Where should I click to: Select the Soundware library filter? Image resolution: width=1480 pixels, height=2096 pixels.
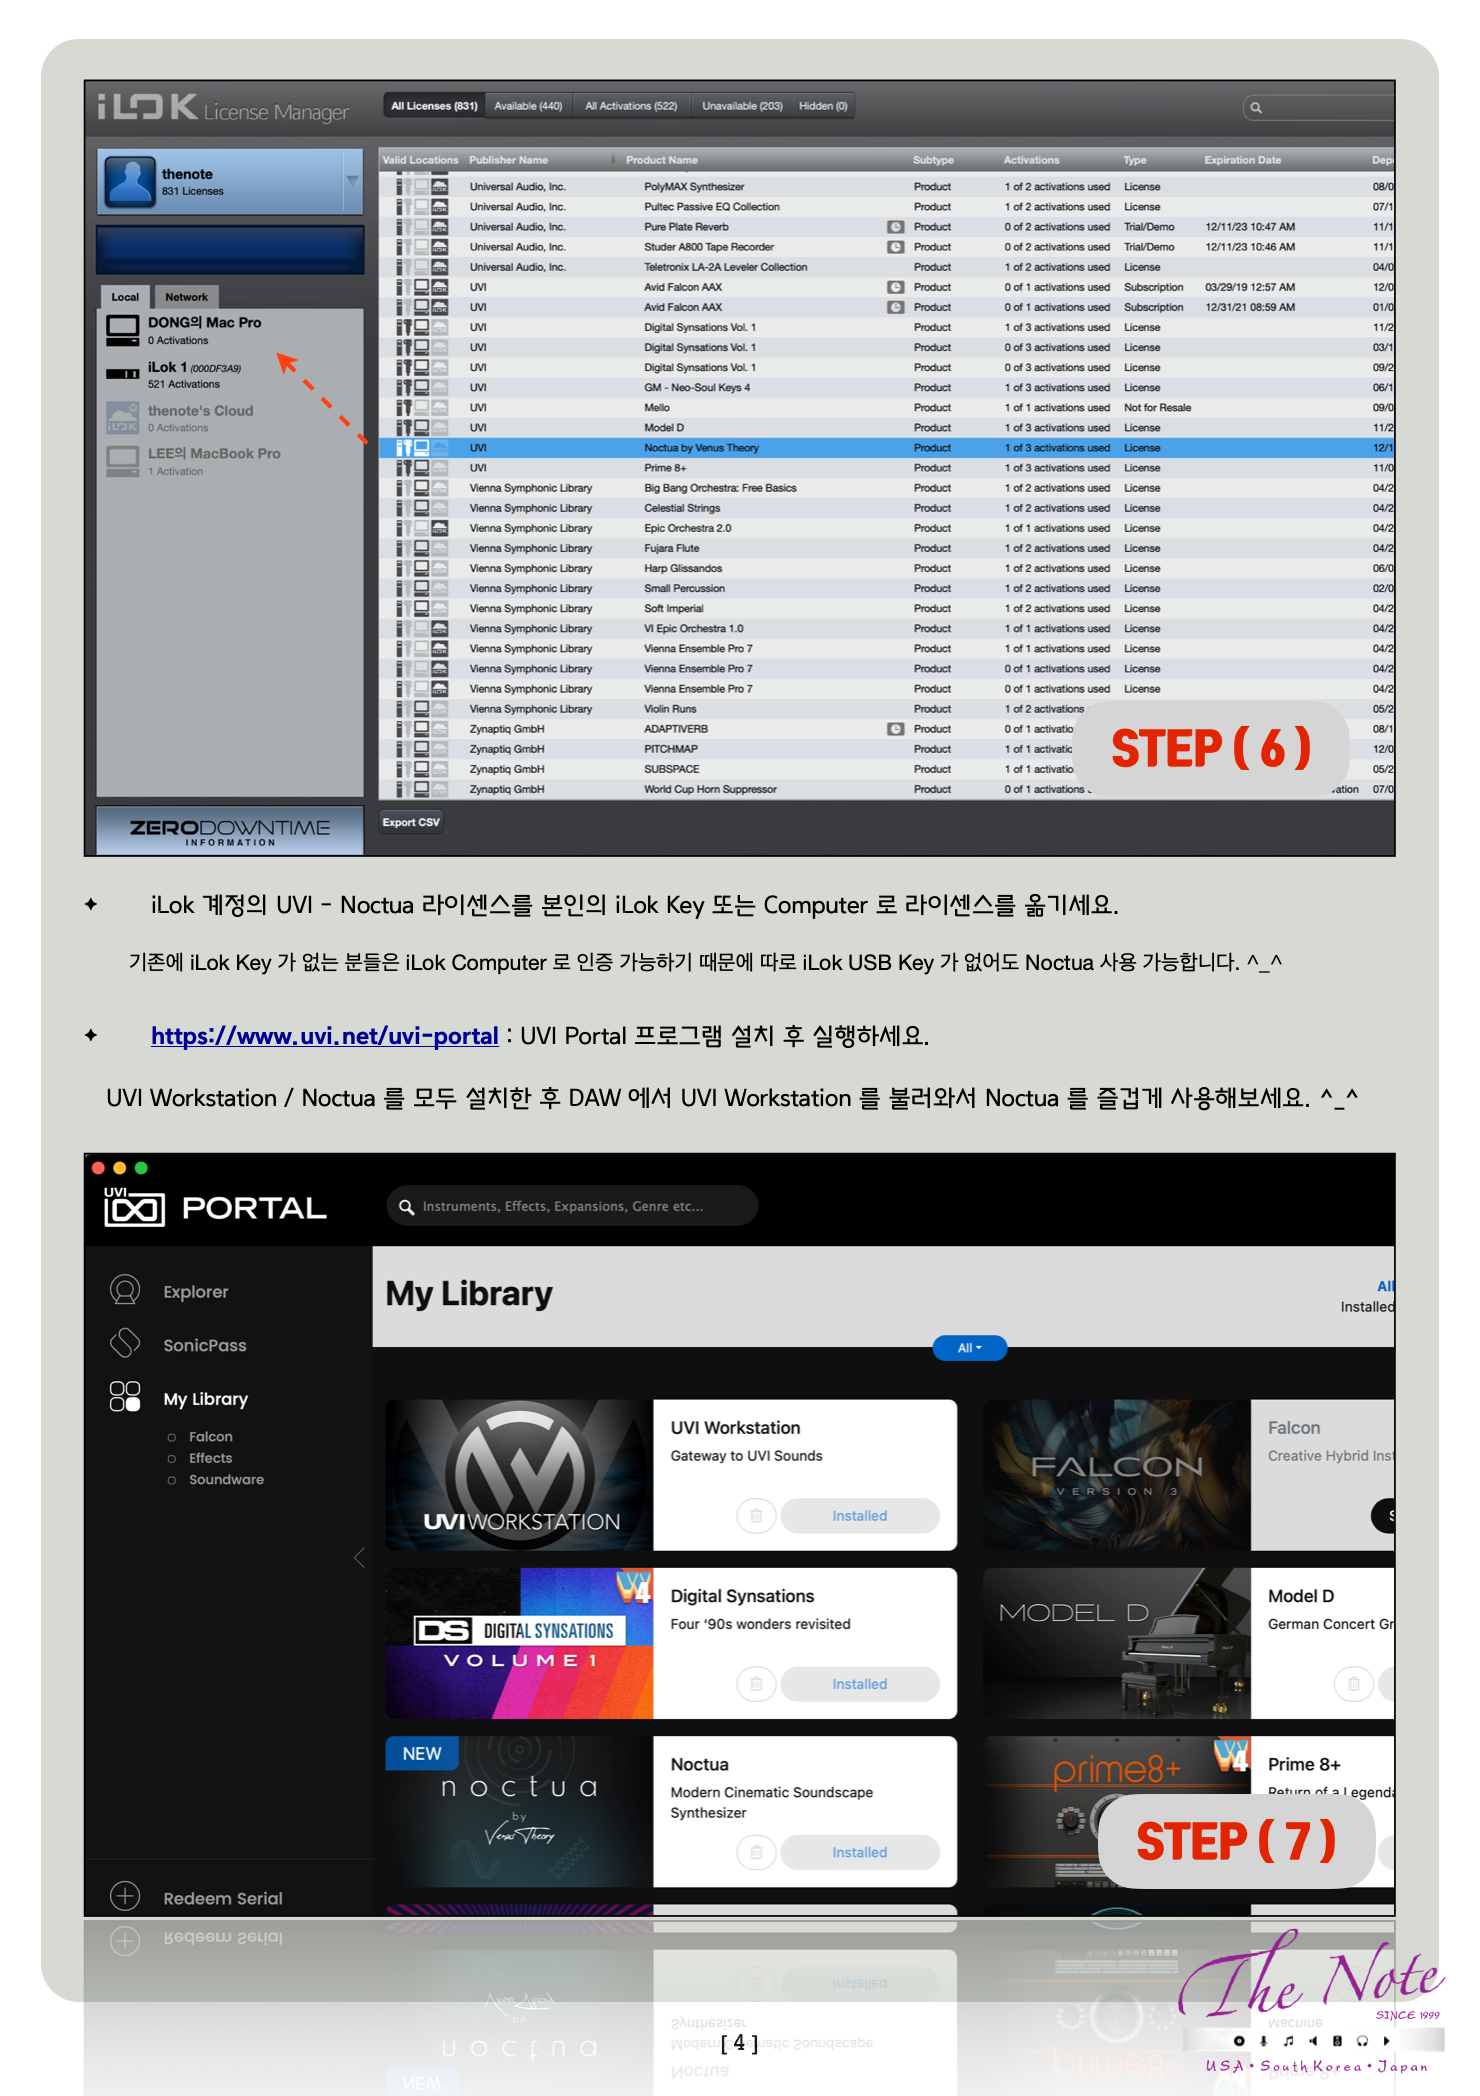point(226,1480)
